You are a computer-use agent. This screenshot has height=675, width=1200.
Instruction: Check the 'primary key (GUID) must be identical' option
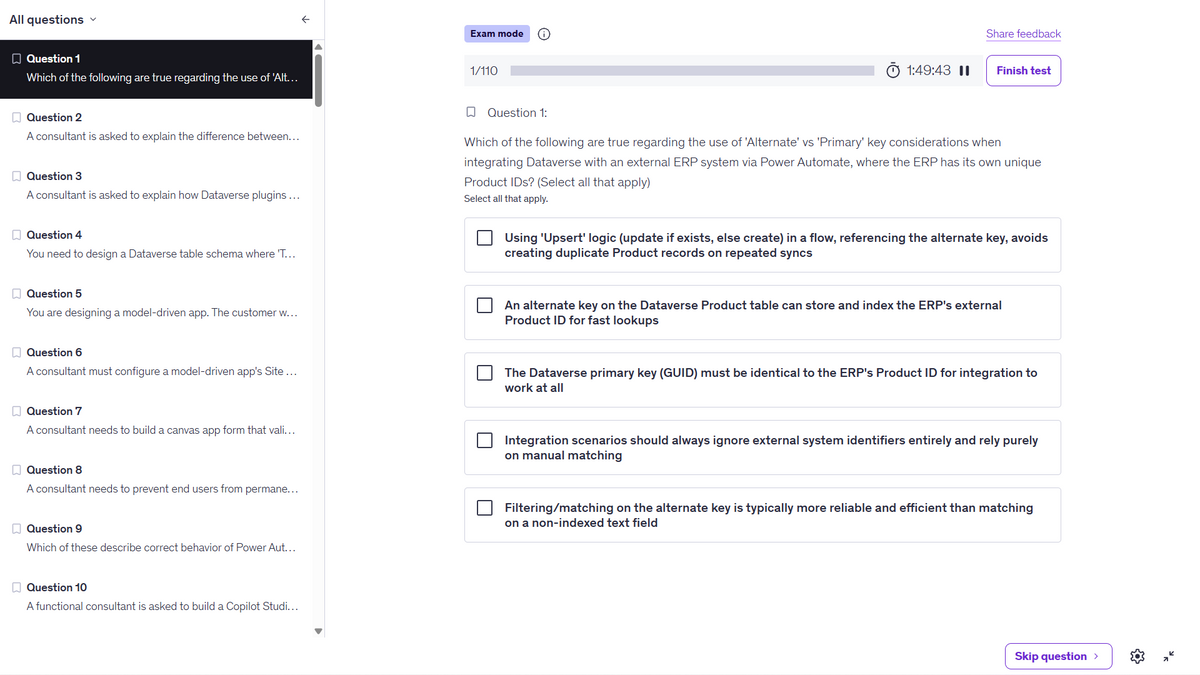[485, 372]
